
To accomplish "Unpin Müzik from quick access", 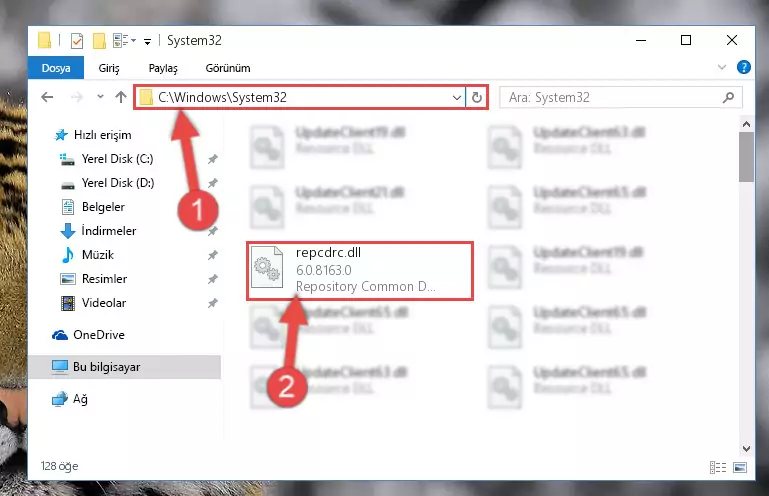I will coord(212,255).
